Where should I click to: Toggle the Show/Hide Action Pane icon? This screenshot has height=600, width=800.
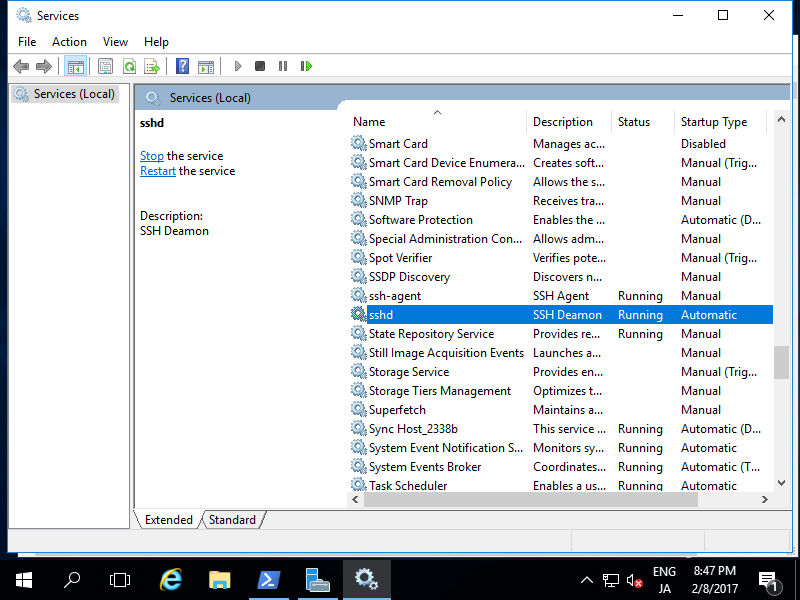(x=206, y=66)
